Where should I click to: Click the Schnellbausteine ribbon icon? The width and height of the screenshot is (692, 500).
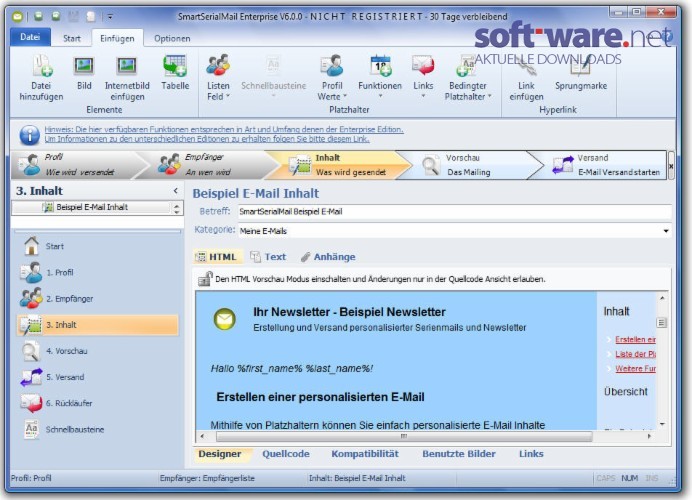click(273, 65)
